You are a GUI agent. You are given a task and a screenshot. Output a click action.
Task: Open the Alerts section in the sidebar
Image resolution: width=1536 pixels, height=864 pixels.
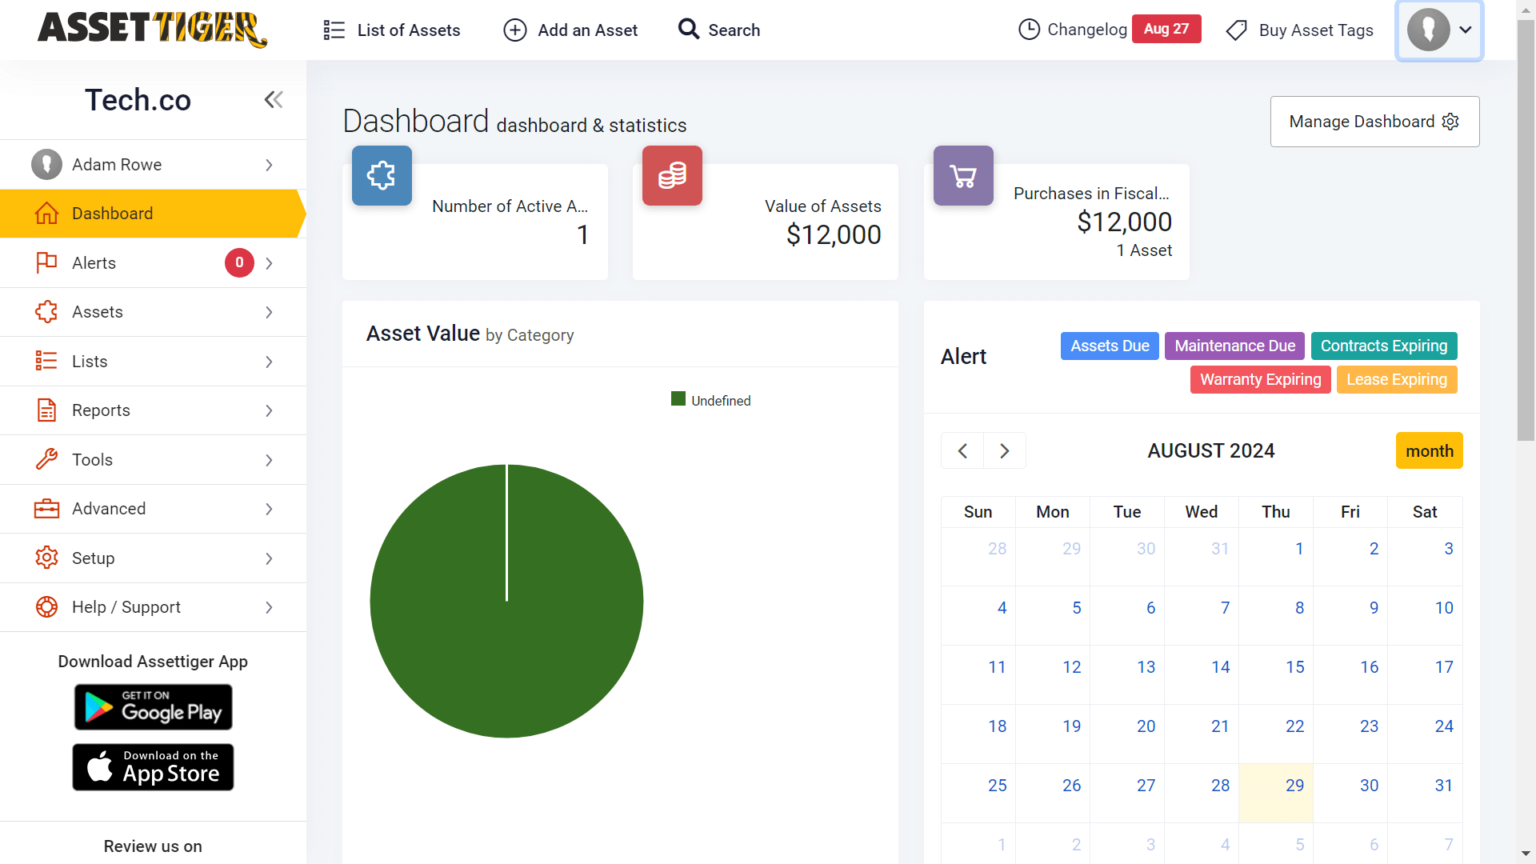94,262
